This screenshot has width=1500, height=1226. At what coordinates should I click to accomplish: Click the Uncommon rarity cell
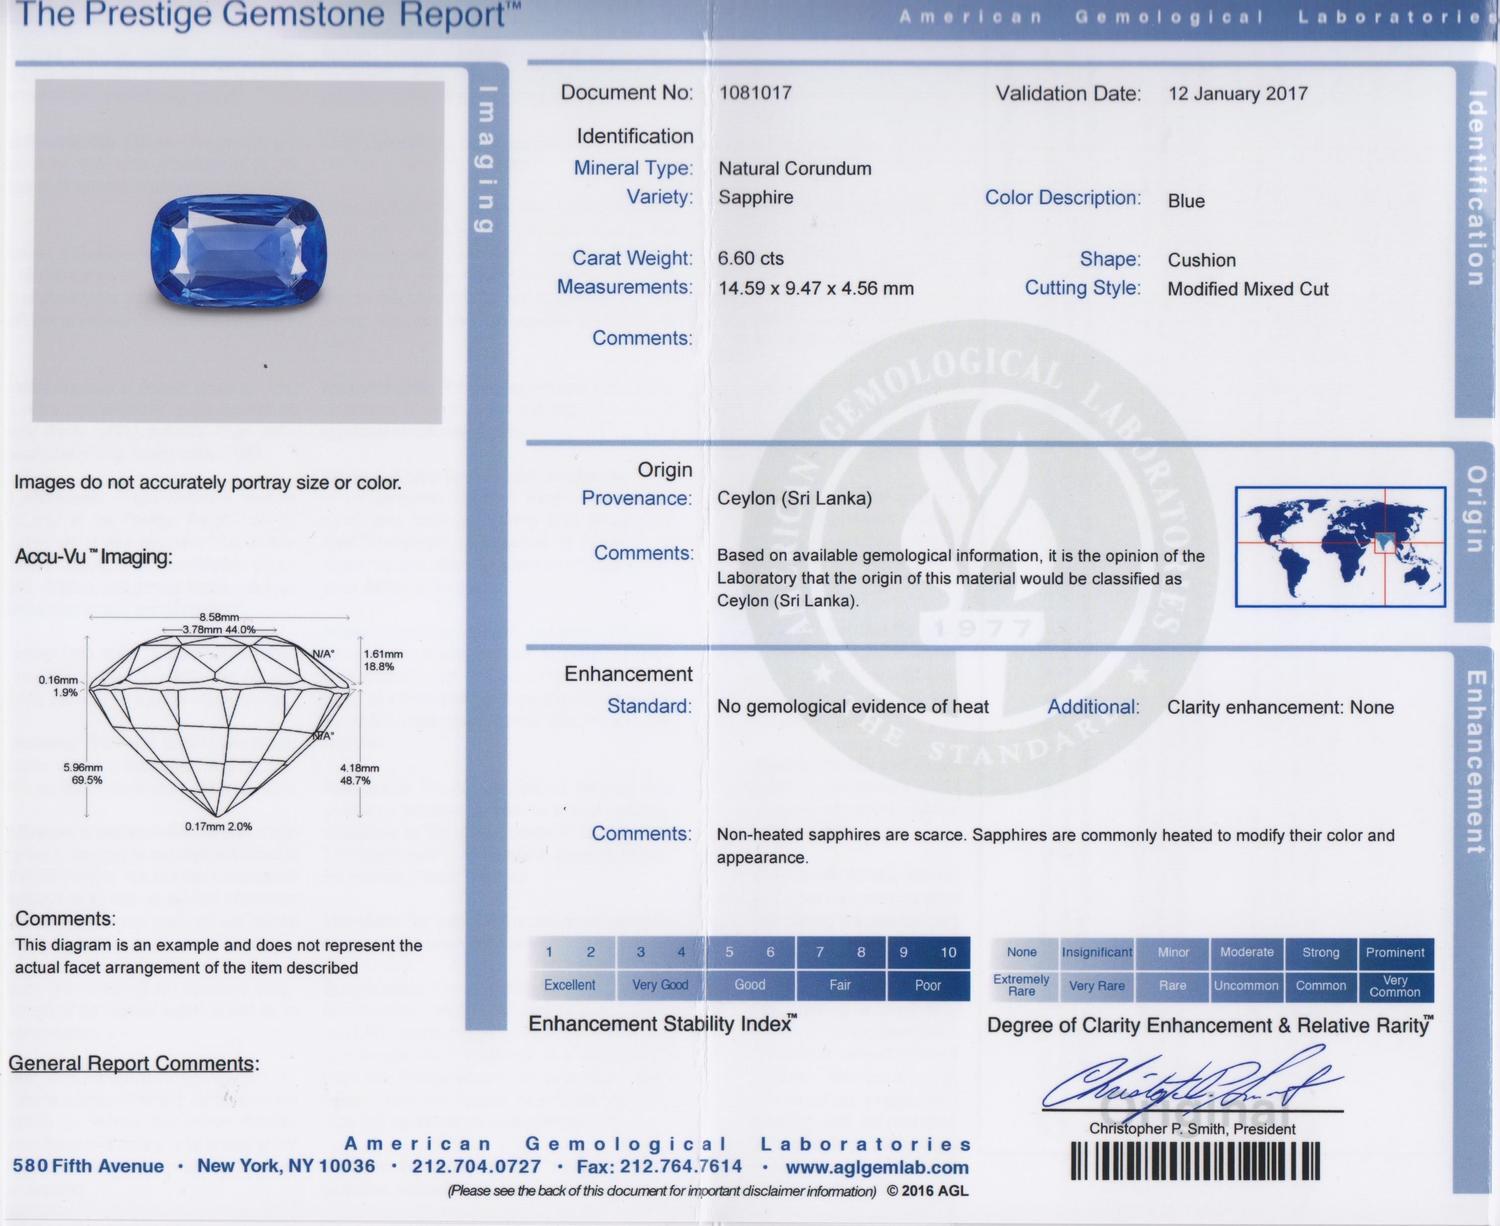pos(1247,985)
